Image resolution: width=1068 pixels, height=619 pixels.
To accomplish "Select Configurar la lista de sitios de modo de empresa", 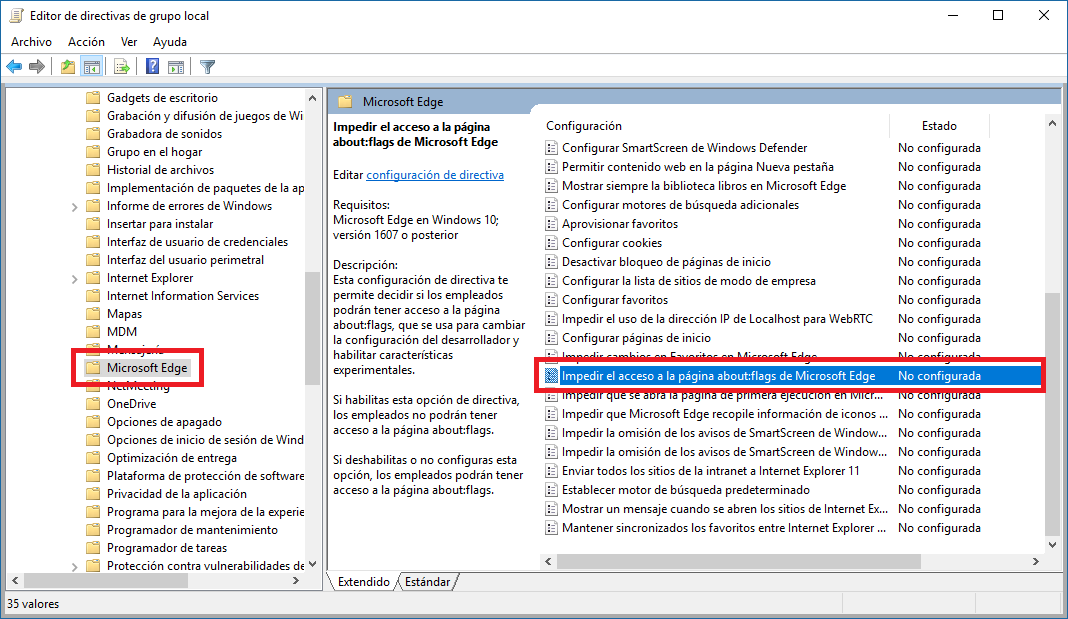I will tap(689, 281).
